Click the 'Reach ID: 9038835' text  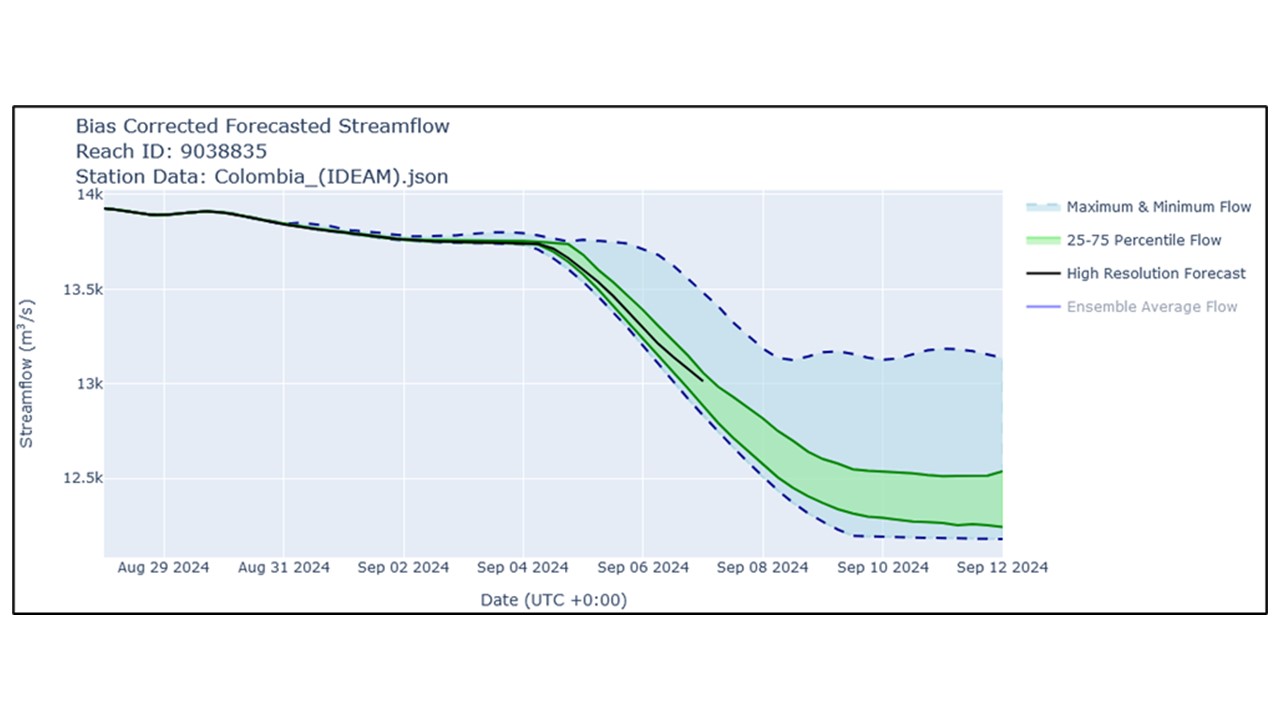tap(171, 151)
